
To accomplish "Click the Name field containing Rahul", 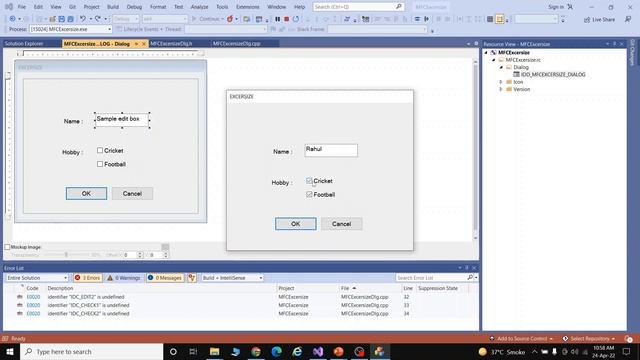I will [331, 150].
